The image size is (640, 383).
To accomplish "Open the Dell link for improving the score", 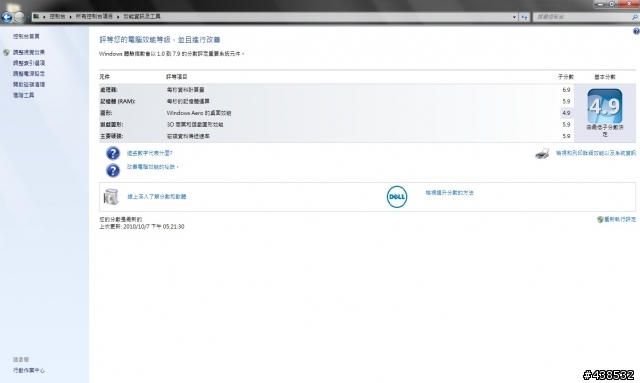I will 449,193.
